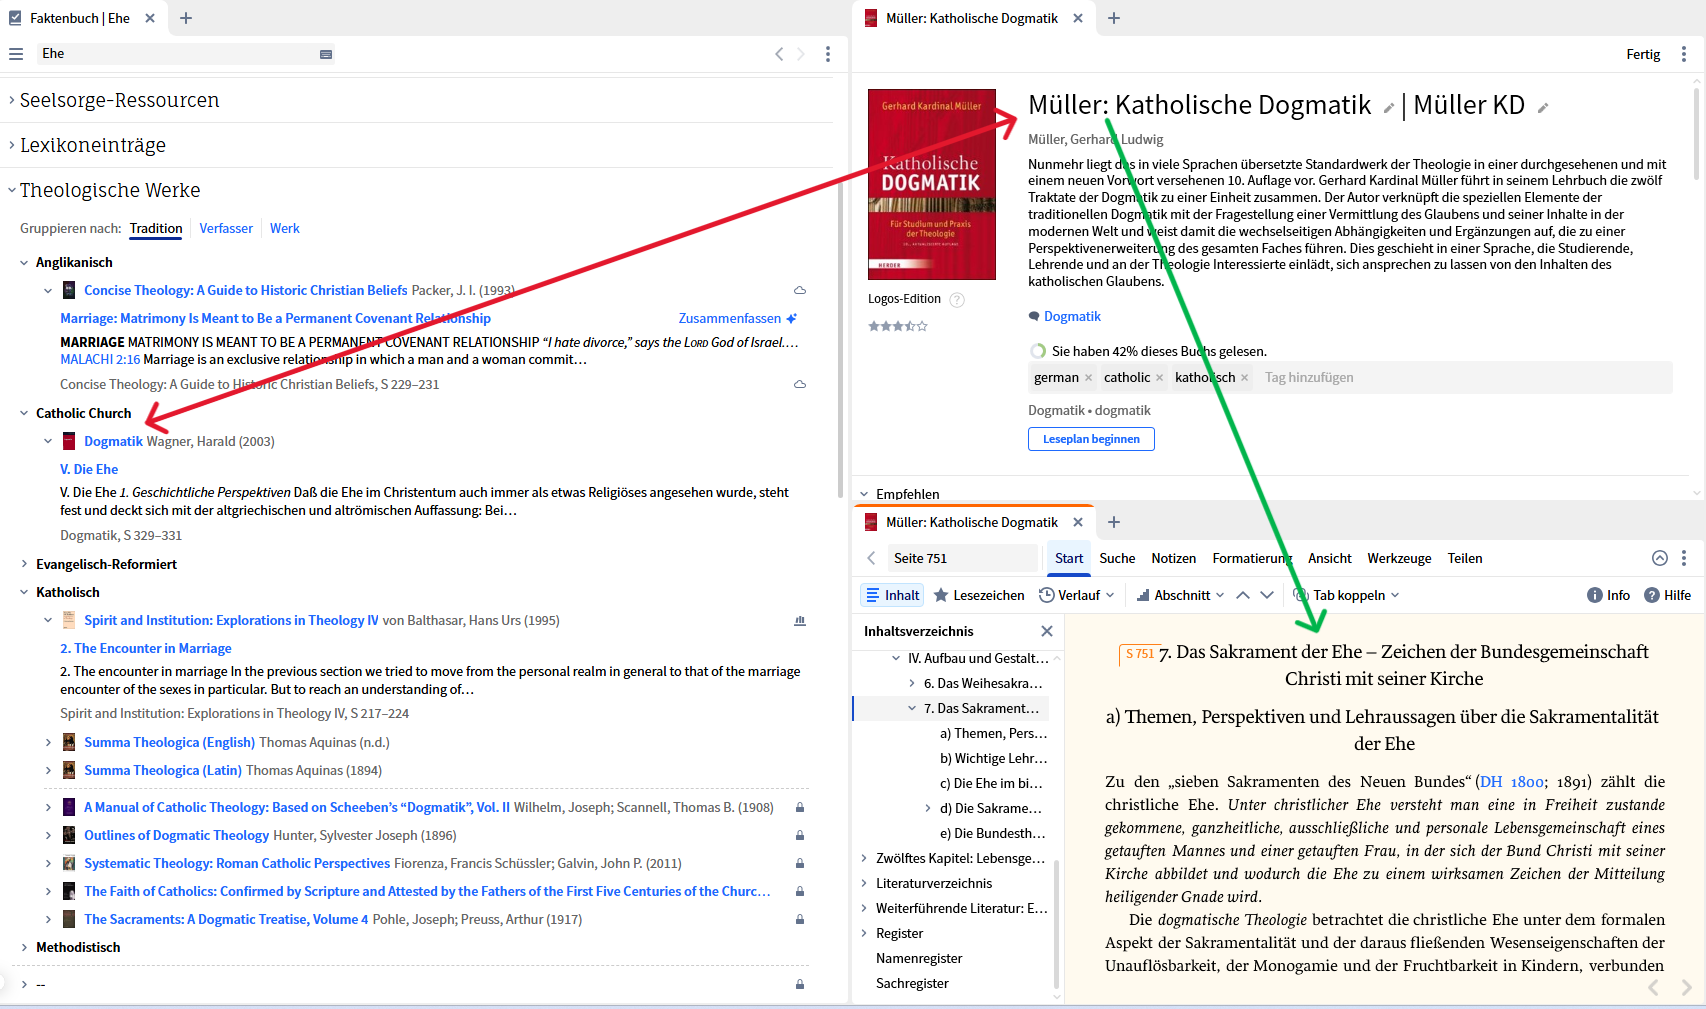Switch to the Suche ribbon tab

coord(1117,558)
